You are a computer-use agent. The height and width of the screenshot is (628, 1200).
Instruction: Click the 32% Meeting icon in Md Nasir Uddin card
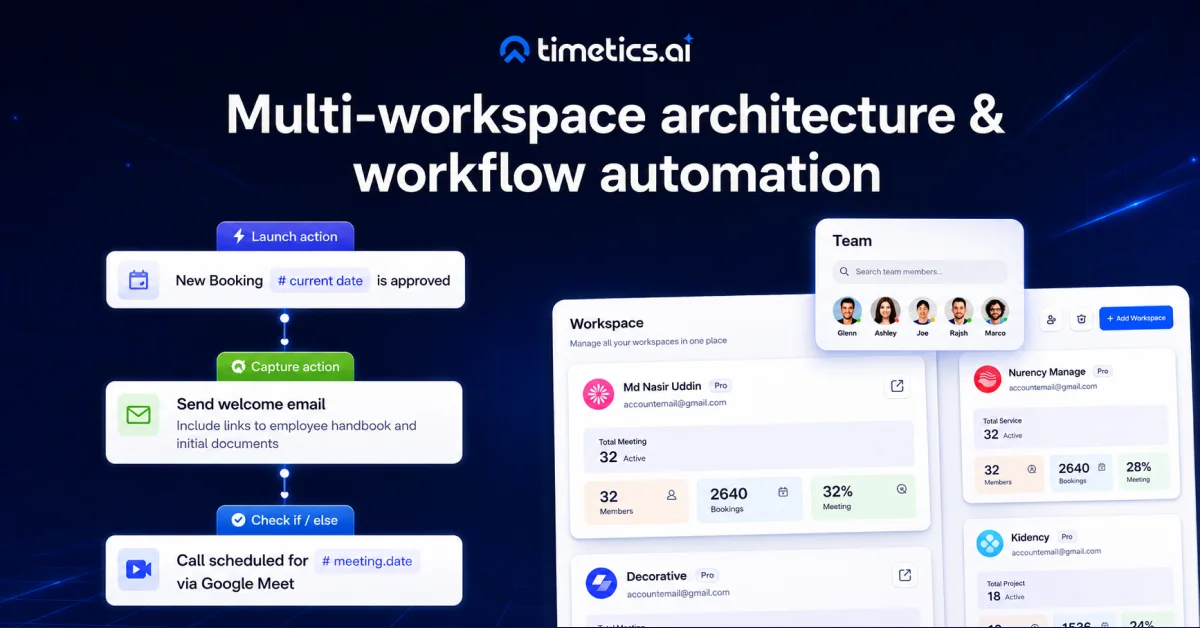tap(901, 489)
